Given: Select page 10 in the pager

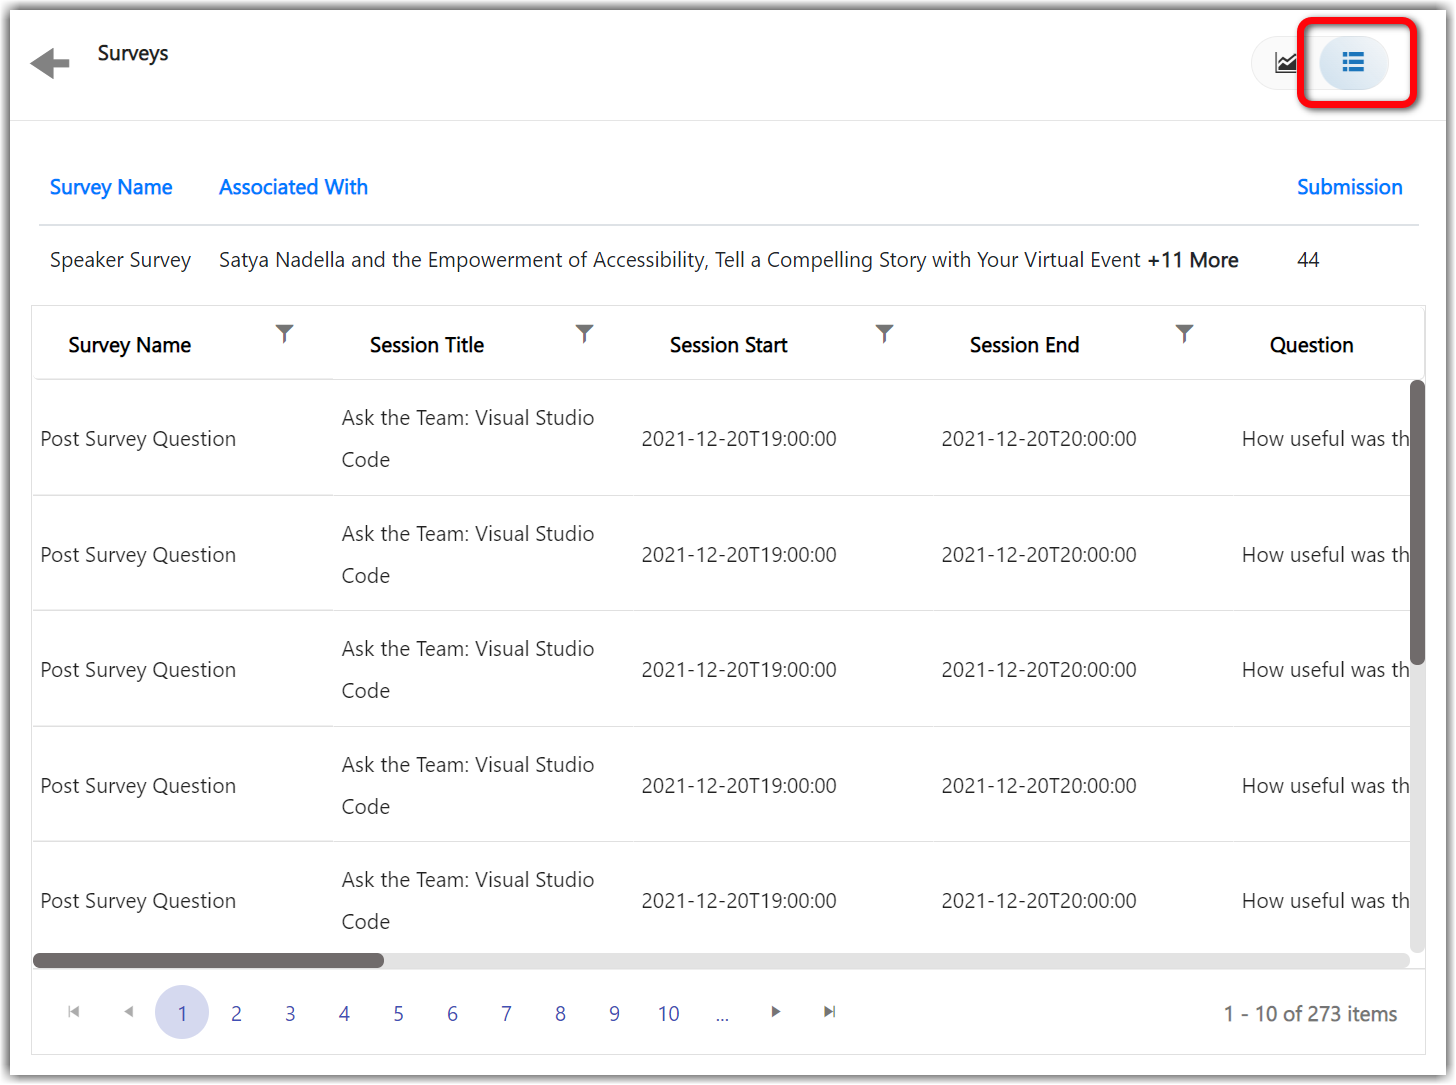Looking at the screenshot, I should 669,1014.
